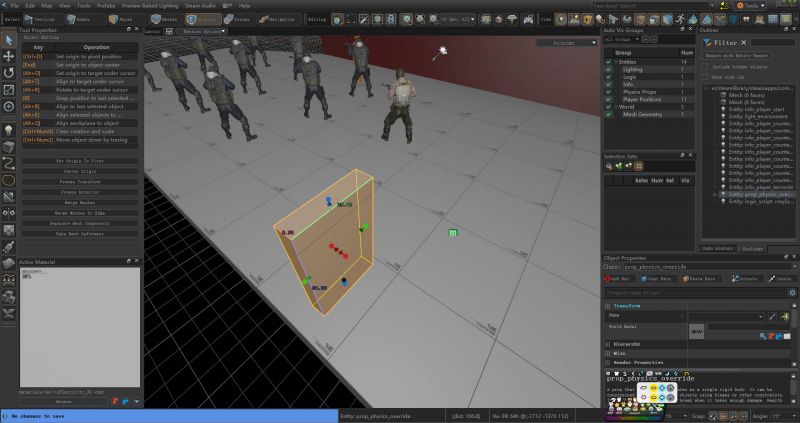Click the Center Origin button
800x423 pixels.
click(80, 171)
